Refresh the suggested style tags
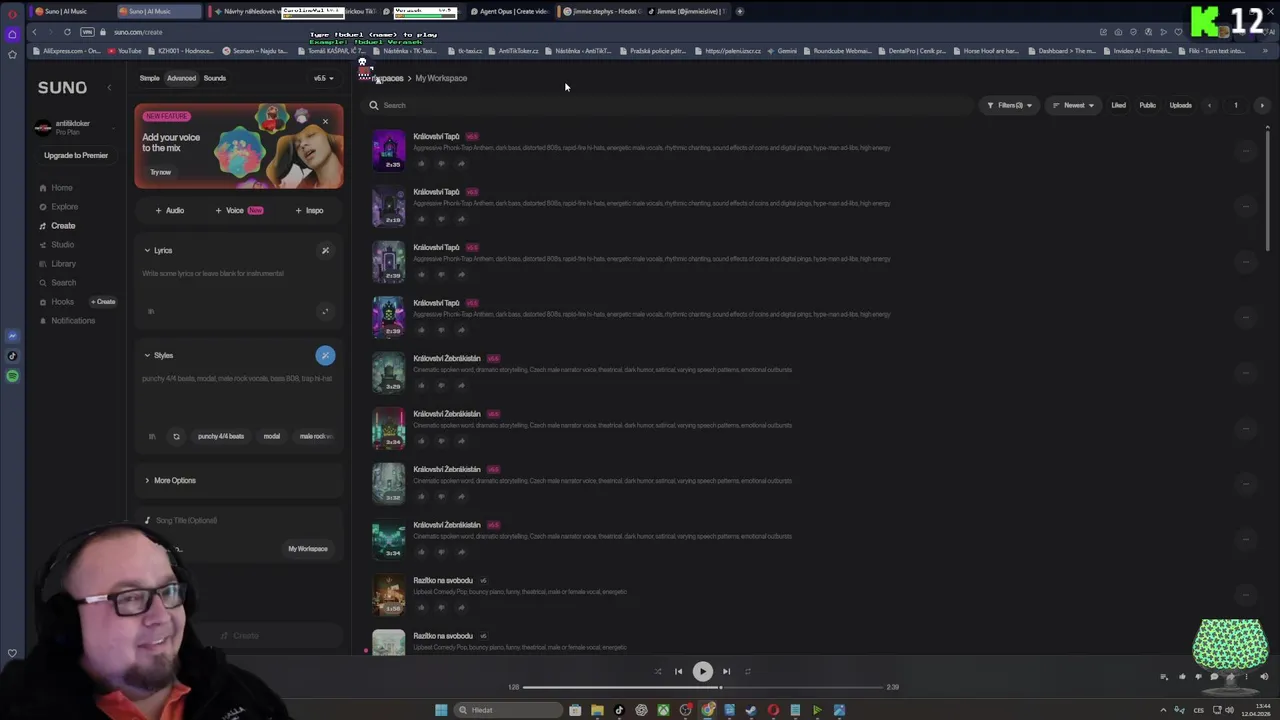 pos(176,437)
